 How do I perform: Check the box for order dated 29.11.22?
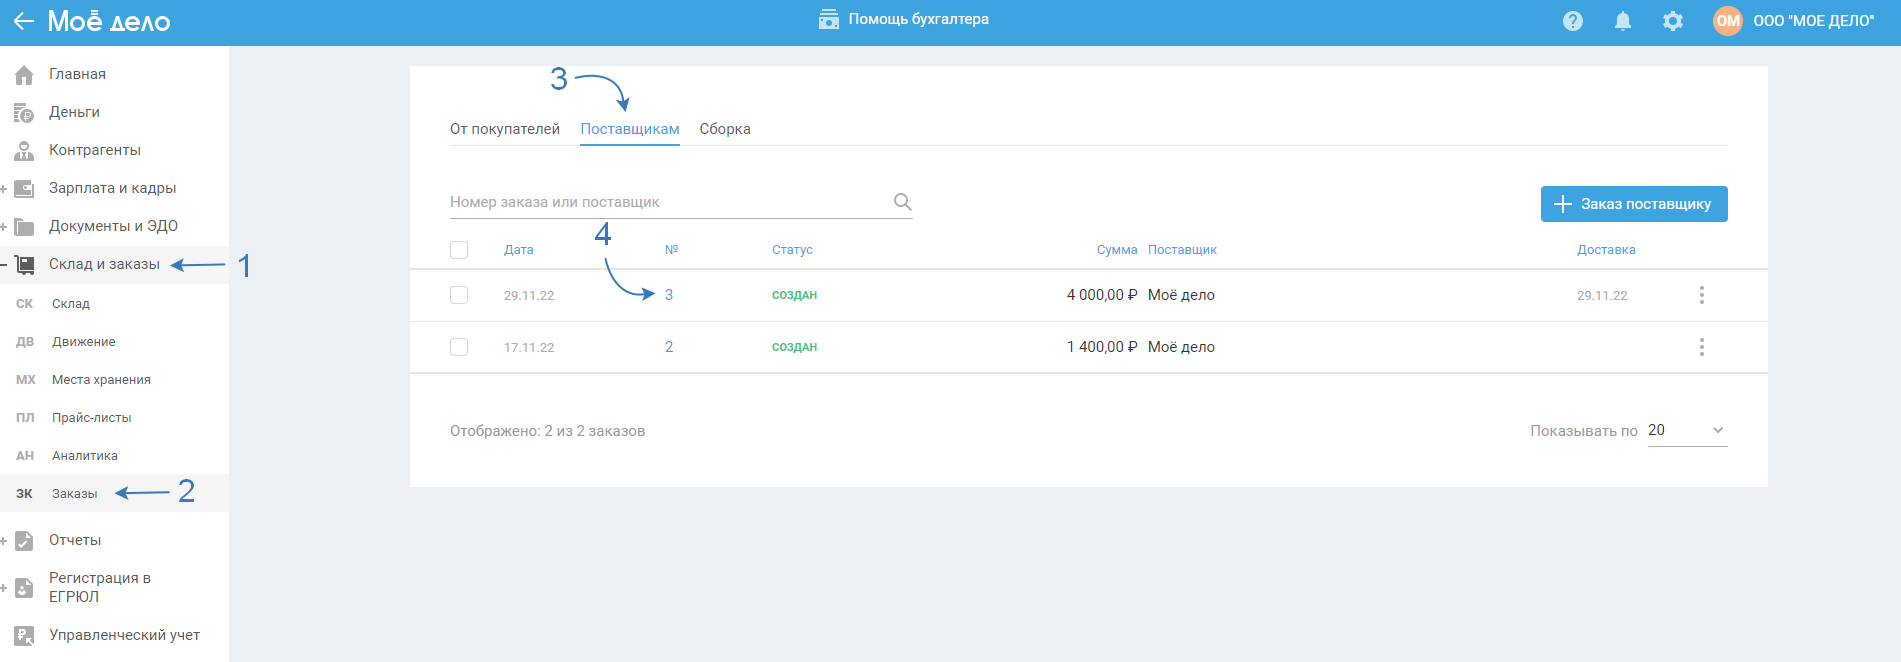(x=459, y=295)
